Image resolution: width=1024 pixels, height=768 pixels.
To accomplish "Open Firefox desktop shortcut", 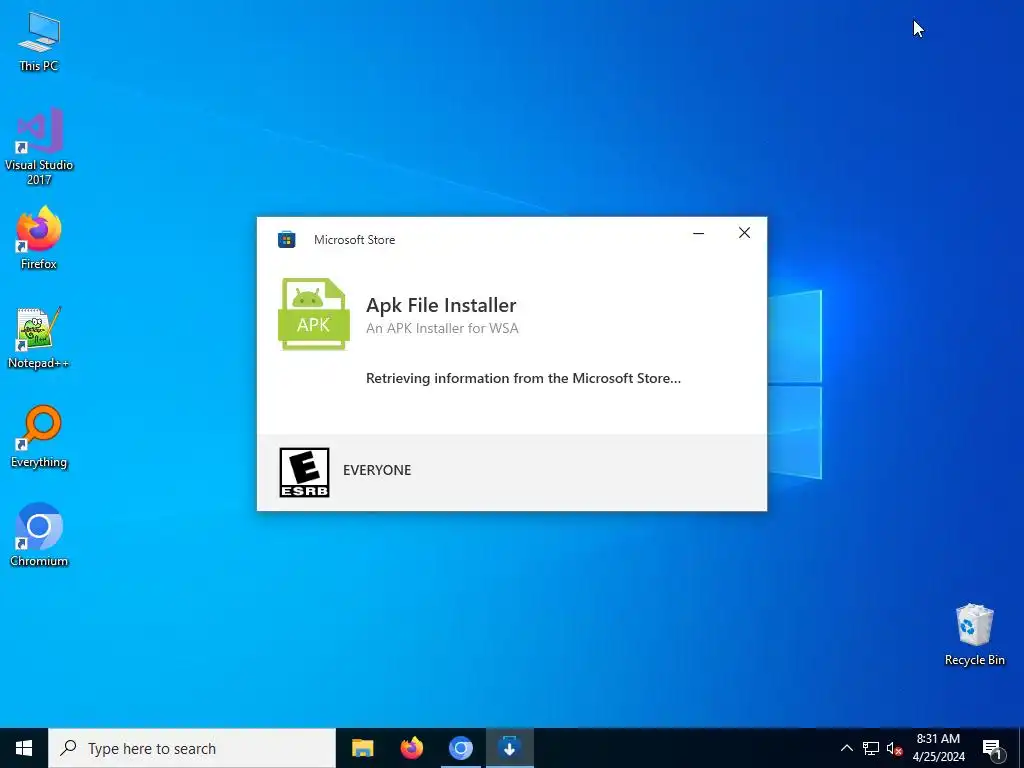I will 39,238.
